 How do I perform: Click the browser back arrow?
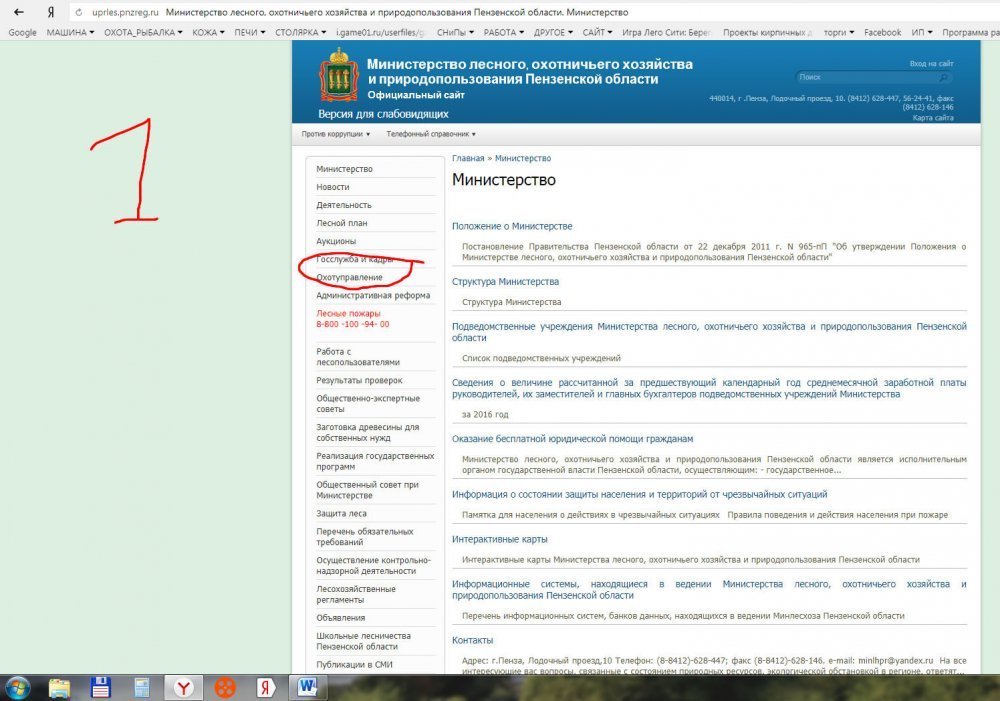(x=18, y=13)
